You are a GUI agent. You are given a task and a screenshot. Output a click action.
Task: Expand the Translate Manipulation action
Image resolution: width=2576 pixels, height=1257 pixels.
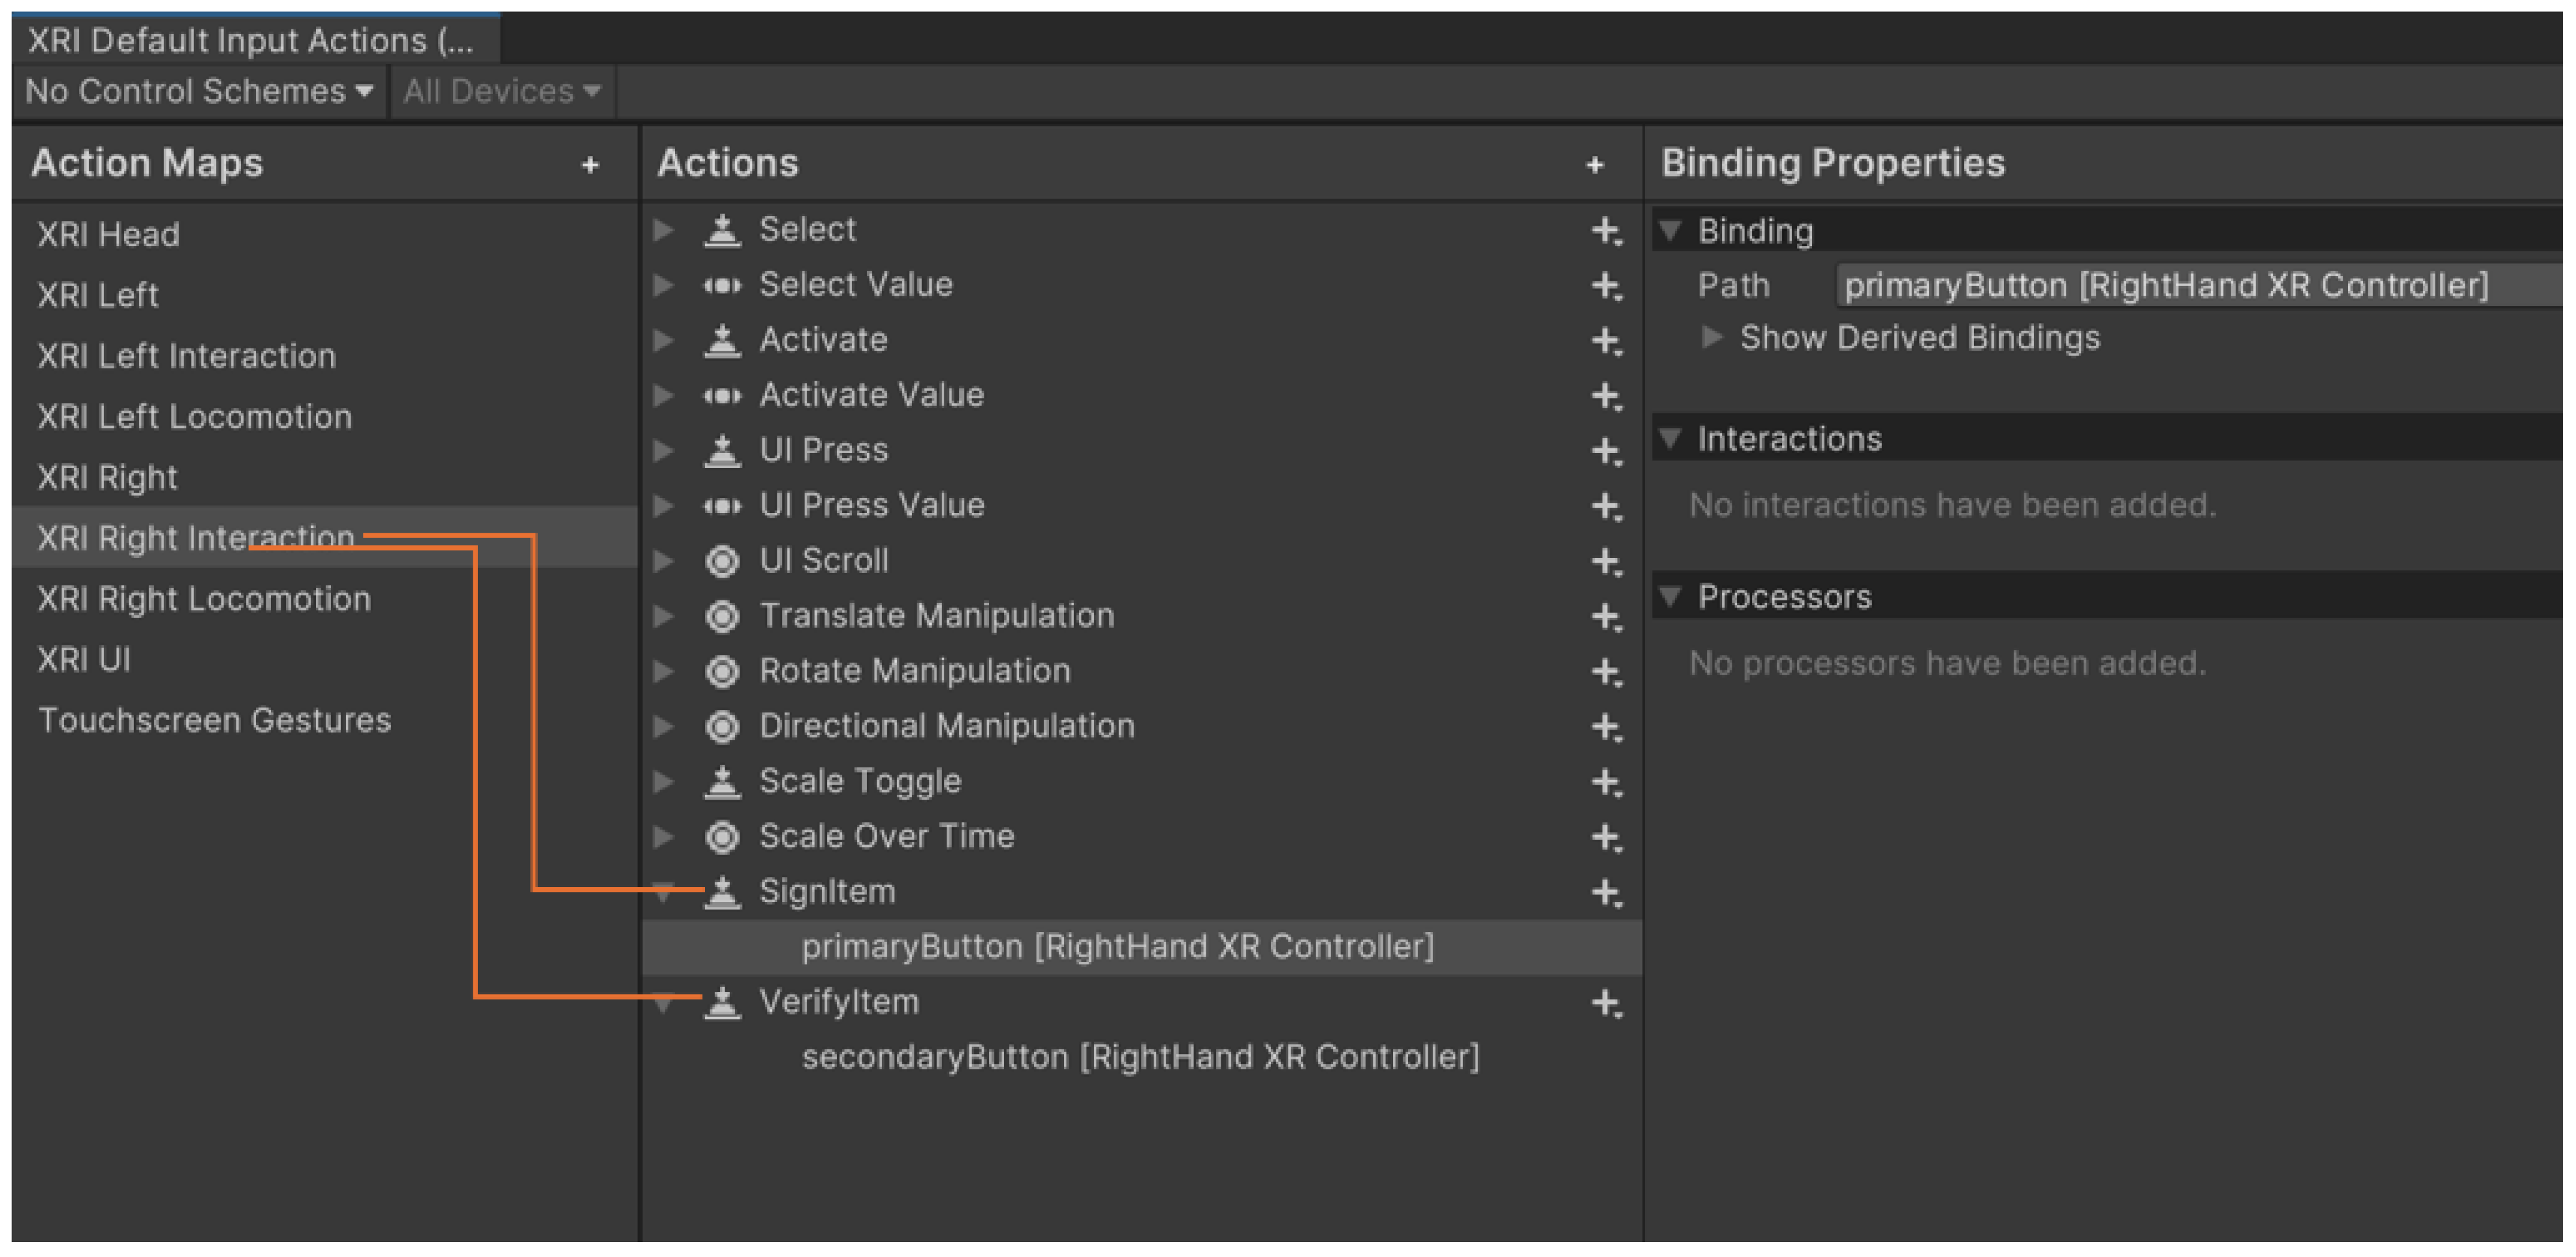pyautogui.click(x=663, y=616)
